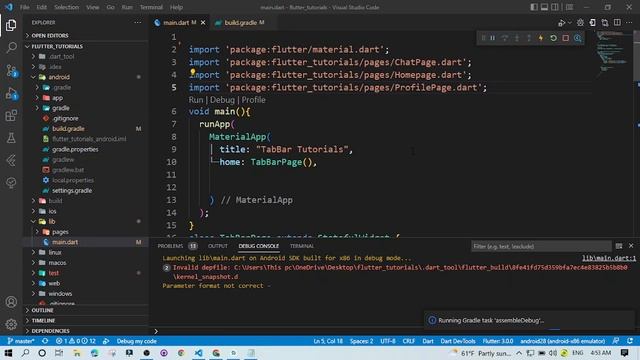Open the Extensions view
640x360 pixels.
point(11,116)
